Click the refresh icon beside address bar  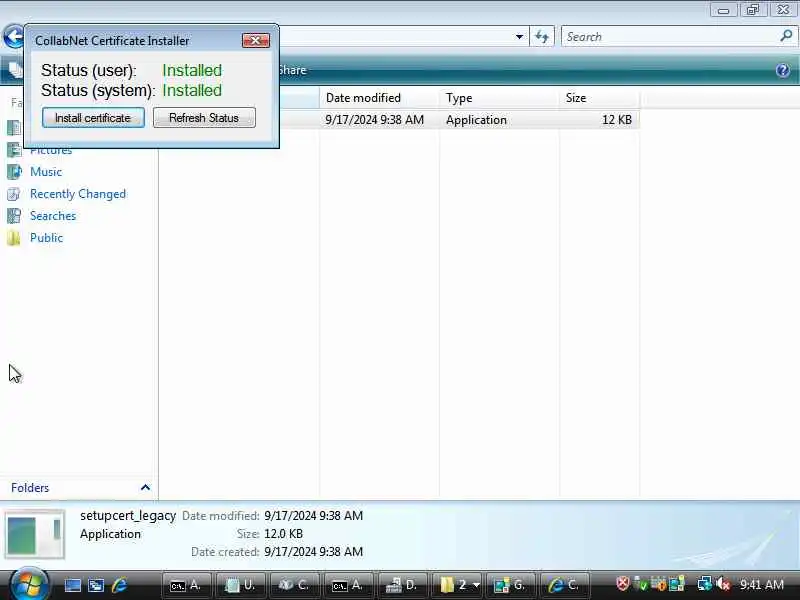[542, 37]
